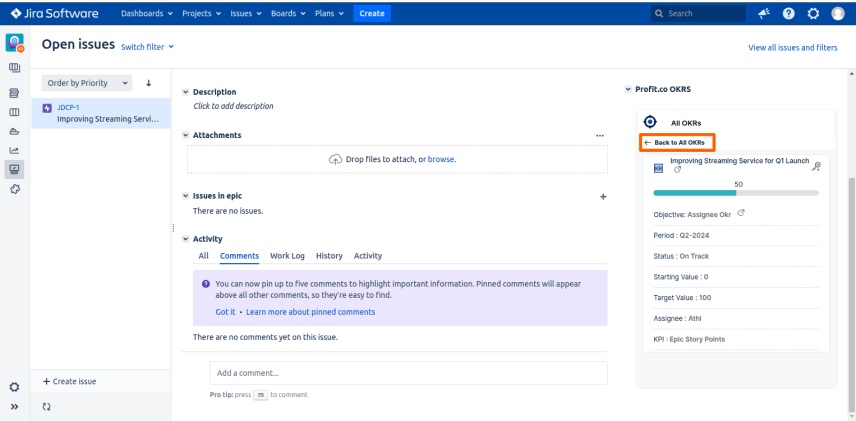Click the Status : On Track text
Image resolution: width=856 pixels, height=421 pixels.
pyautogui.click(x=681, y=256)
